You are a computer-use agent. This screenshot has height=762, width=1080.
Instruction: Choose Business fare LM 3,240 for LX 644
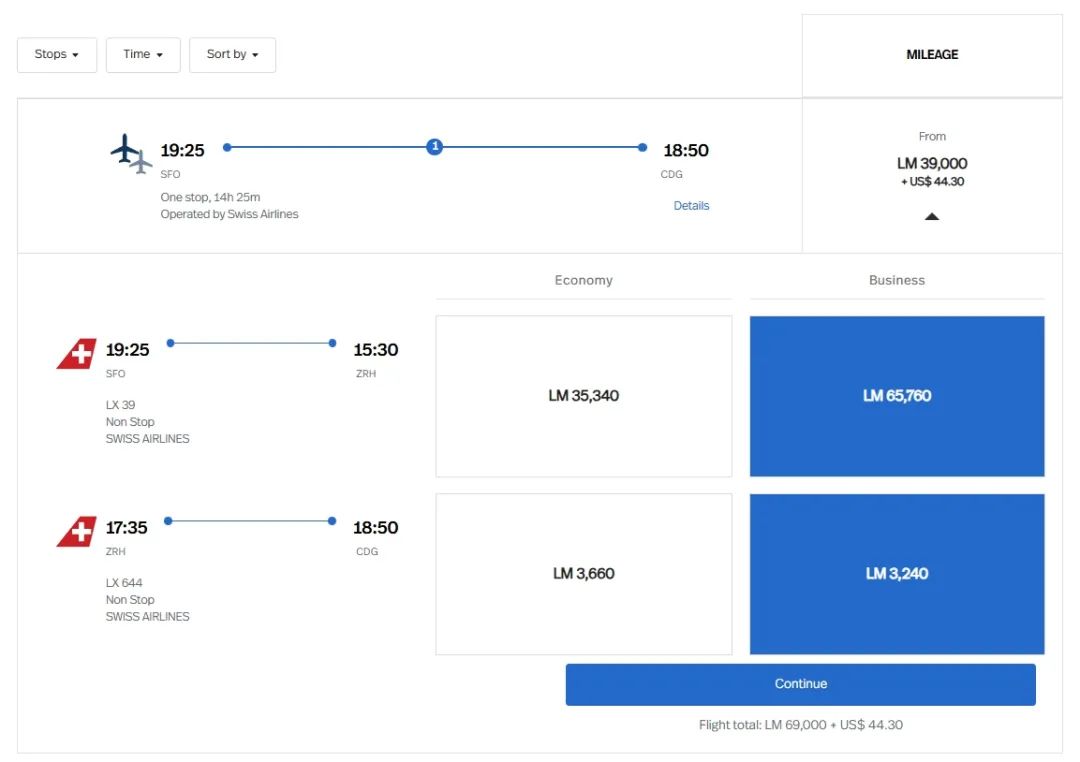pyautogui.click(x=897, y=574)
